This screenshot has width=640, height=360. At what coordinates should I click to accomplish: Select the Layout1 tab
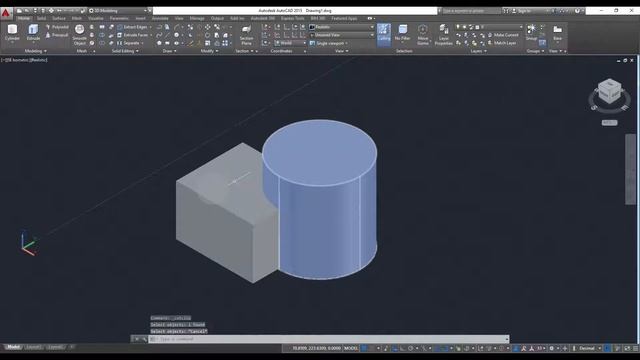[34, 347]
